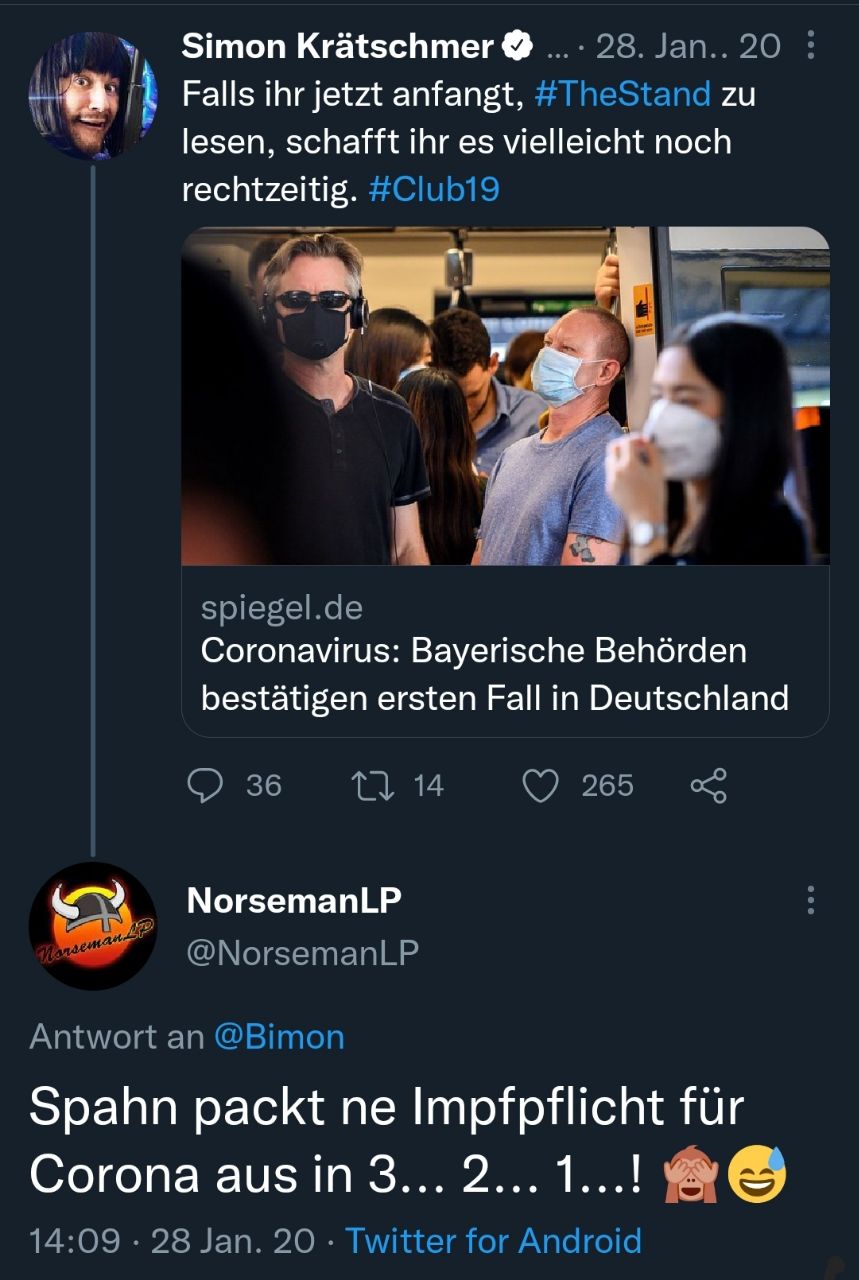This screenshot has width=859, height=1280.
Task: Open the reply icon with 36 comments
Action: point(205,785)
